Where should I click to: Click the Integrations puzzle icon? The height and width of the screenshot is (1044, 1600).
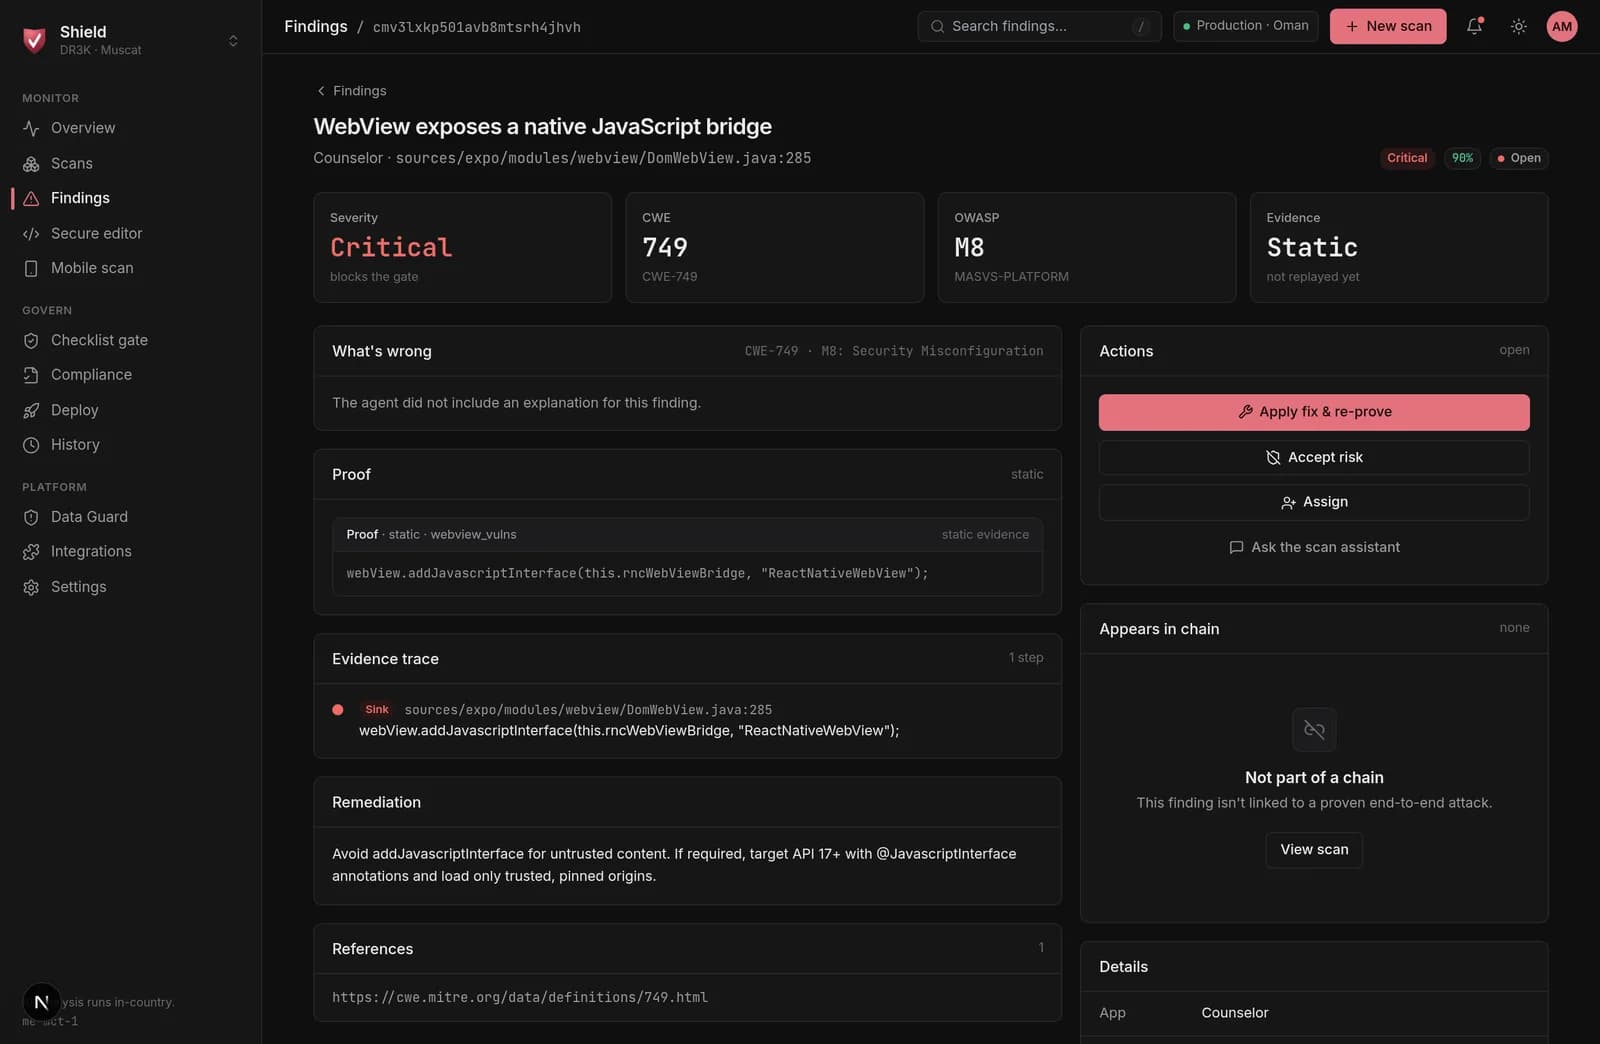31,552
